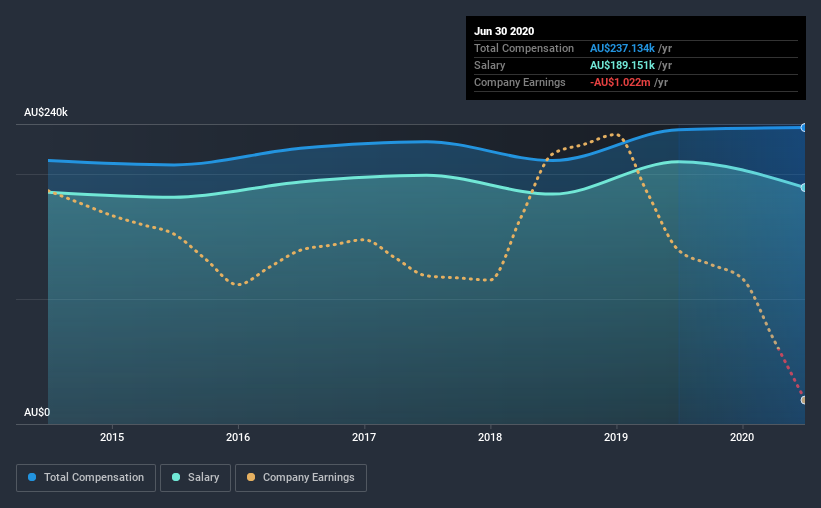The width and height of the screenshot is (821, 508).
Task: Click the Total Compensation endpoint marker for Jun 2020
Action: click(x=804, y=127)
